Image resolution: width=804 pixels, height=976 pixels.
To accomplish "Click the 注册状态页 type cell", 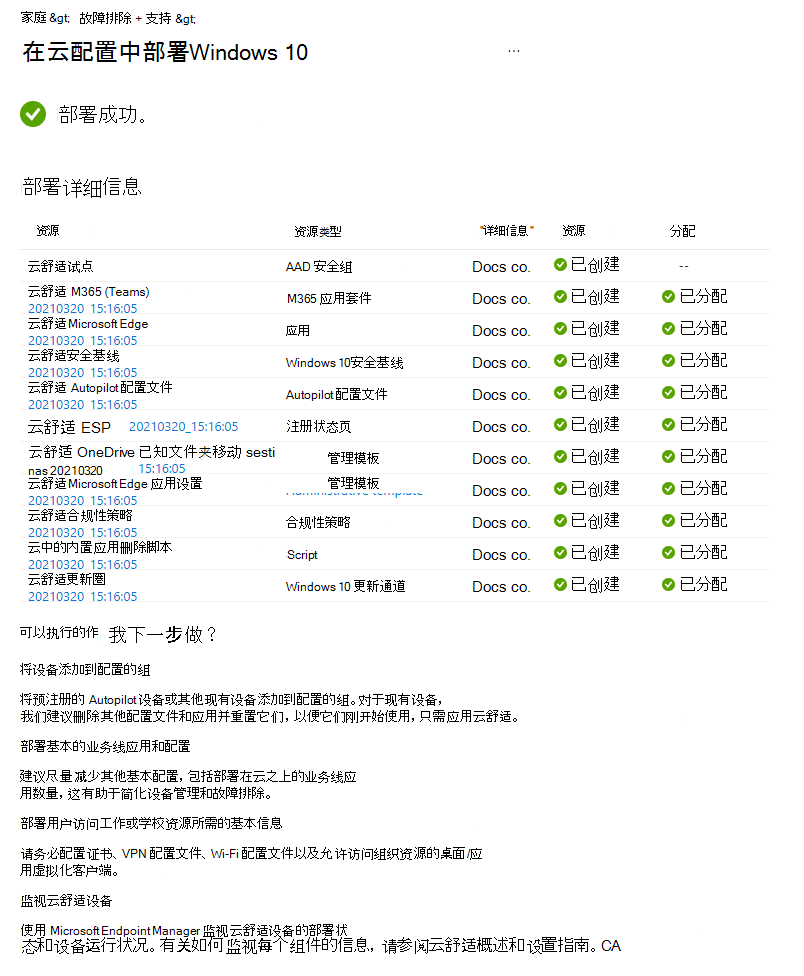I will point(318,426).
